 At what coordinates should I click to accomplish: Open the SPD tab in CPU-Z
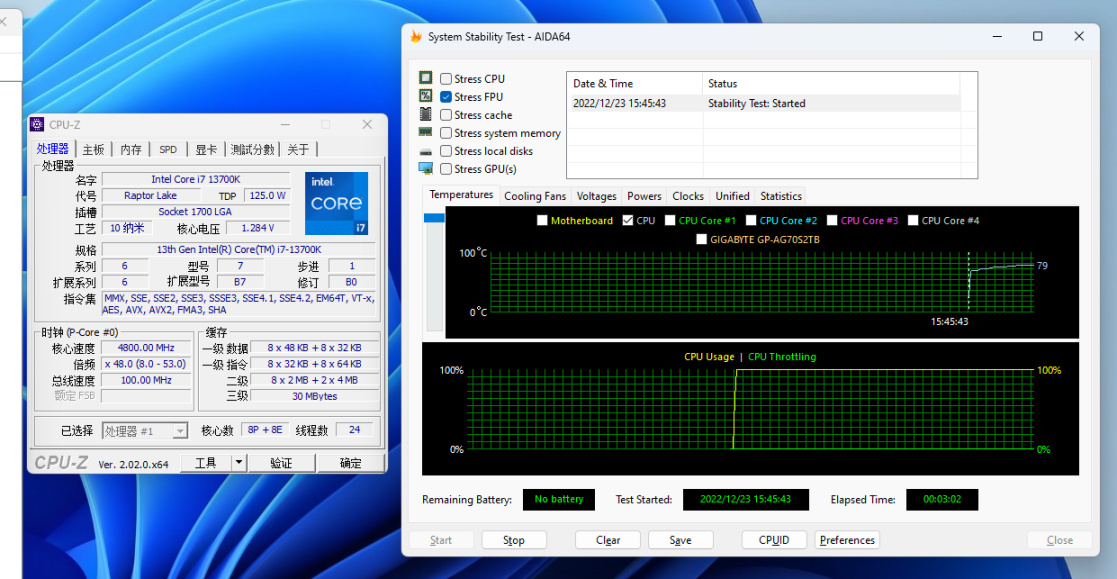pos(168,150)
